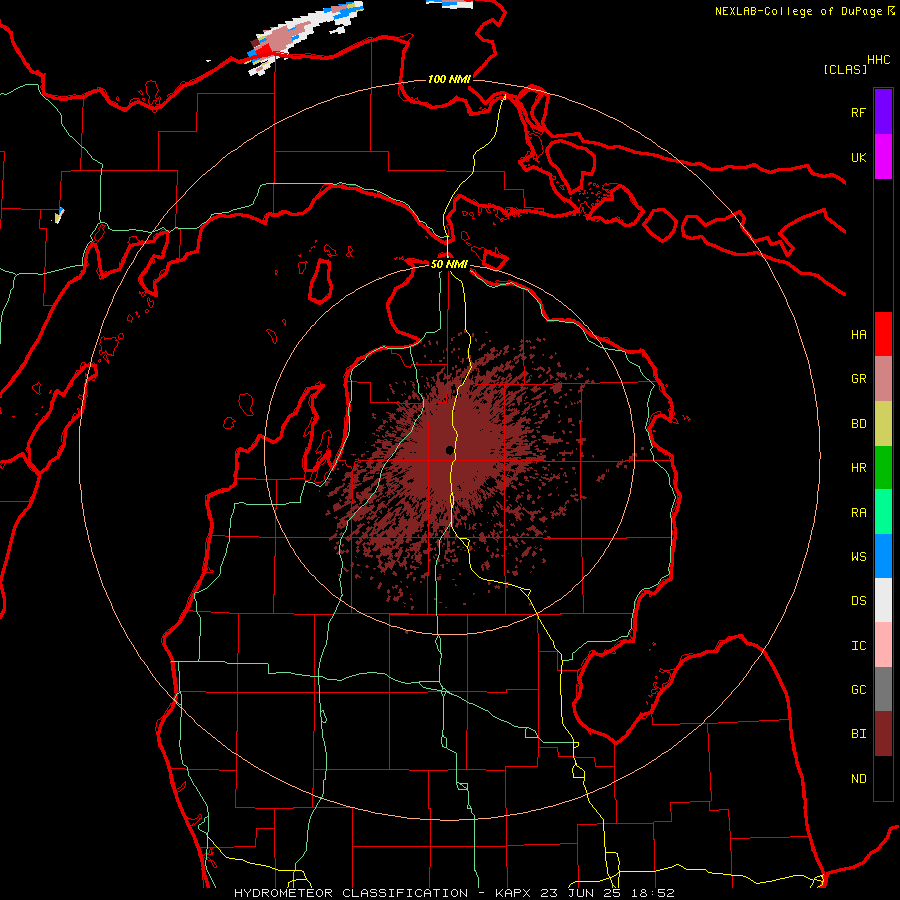Click the GR legend label
The width and height of the screenshot is (900, 900).
[x=858, y=379]
